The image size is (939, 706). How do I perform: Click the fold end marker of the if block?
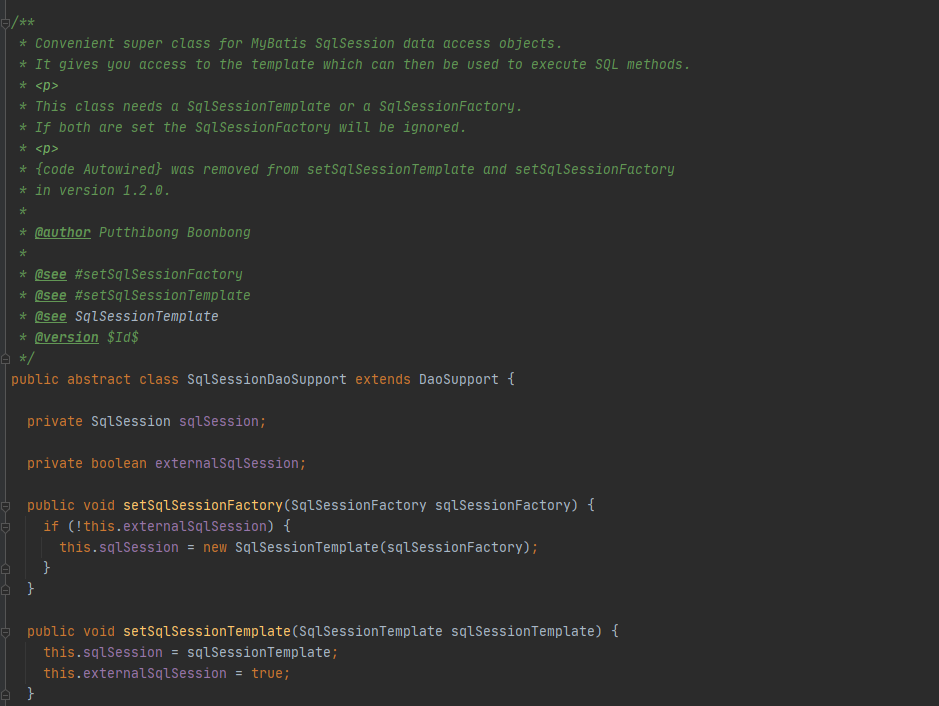pos(5,568)
